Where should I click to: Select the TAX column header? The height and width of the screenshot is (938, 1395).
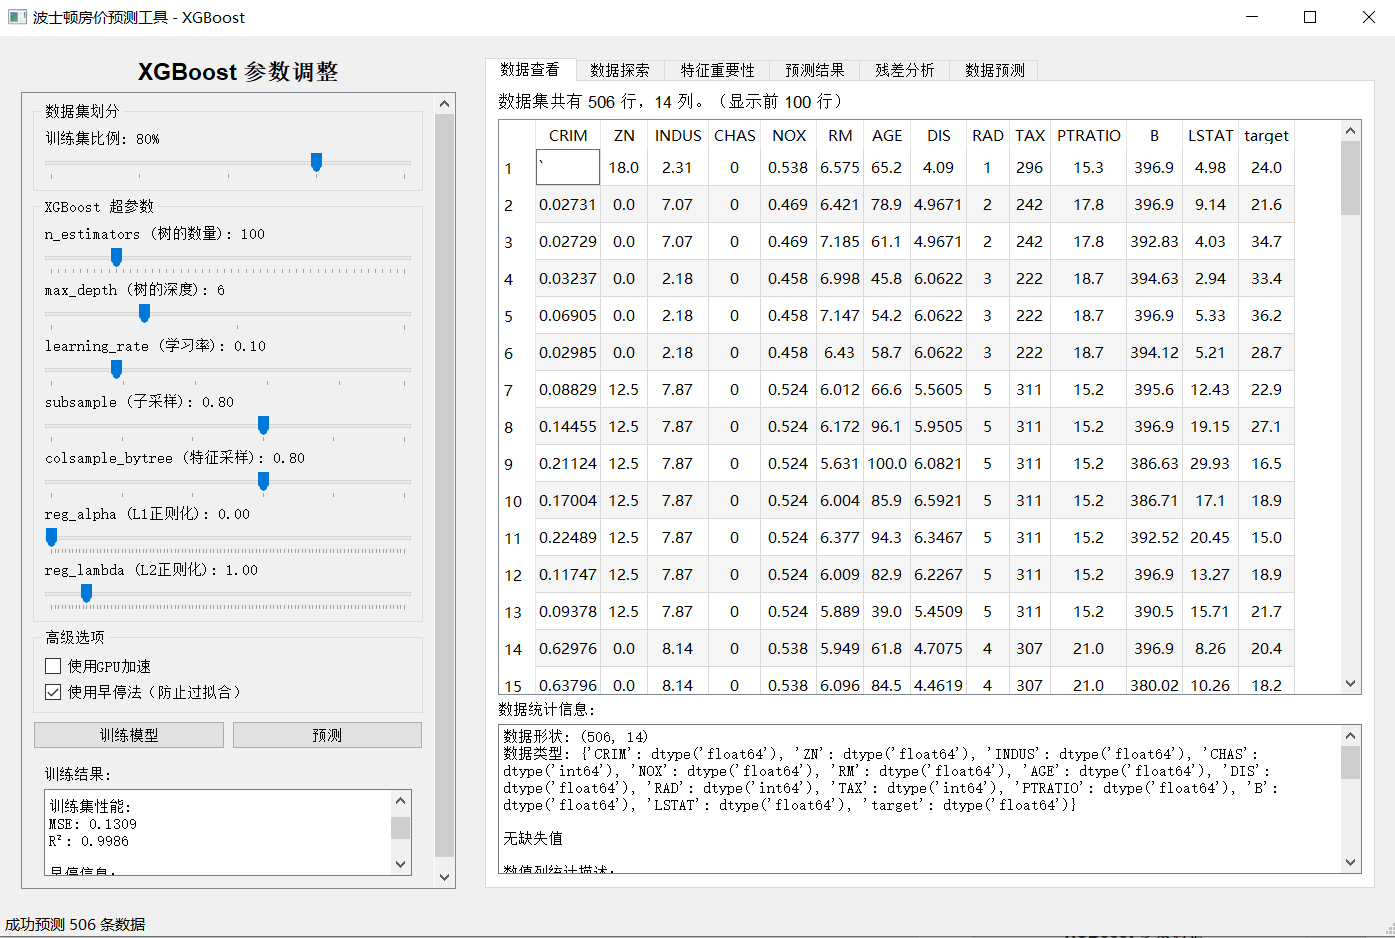tap(1029, 135)
